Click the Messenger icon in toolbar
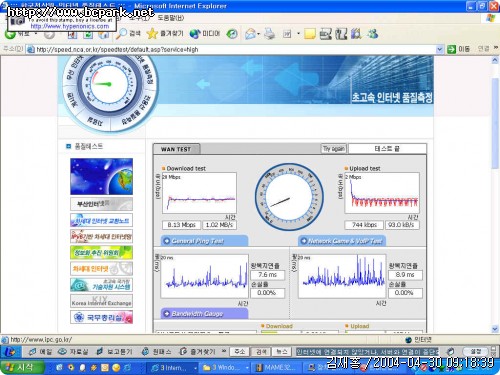The height and width of the screenshot is (375, 500). 373,33
